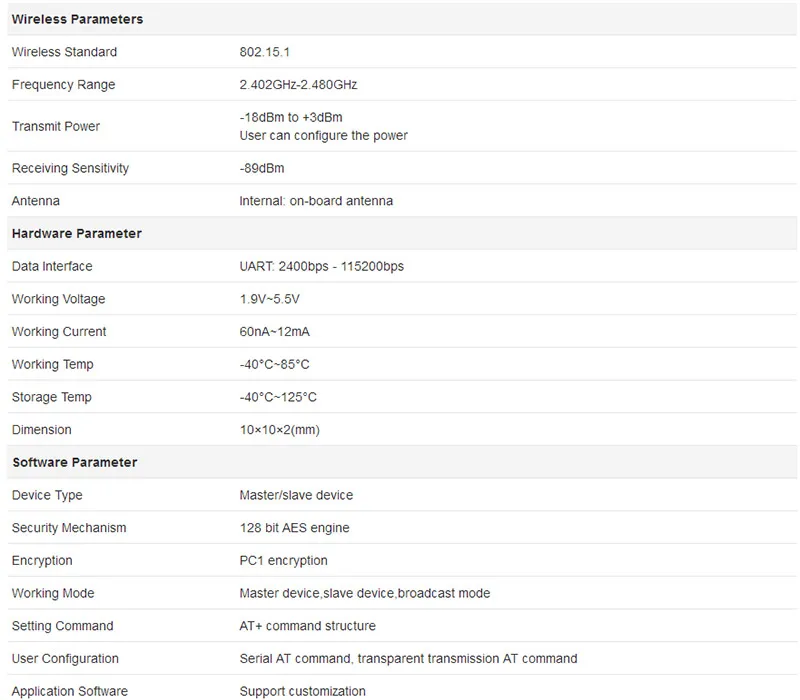Click the Receiving Sensitivity -89dBm value

point(262,168)
